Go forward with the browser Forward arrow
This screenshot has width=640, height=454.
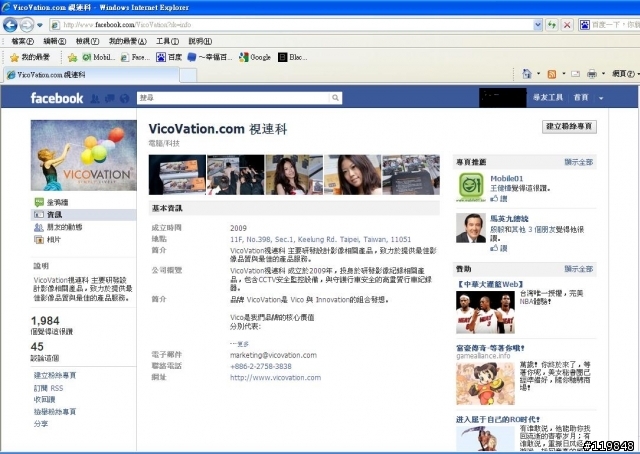(27, 25)
